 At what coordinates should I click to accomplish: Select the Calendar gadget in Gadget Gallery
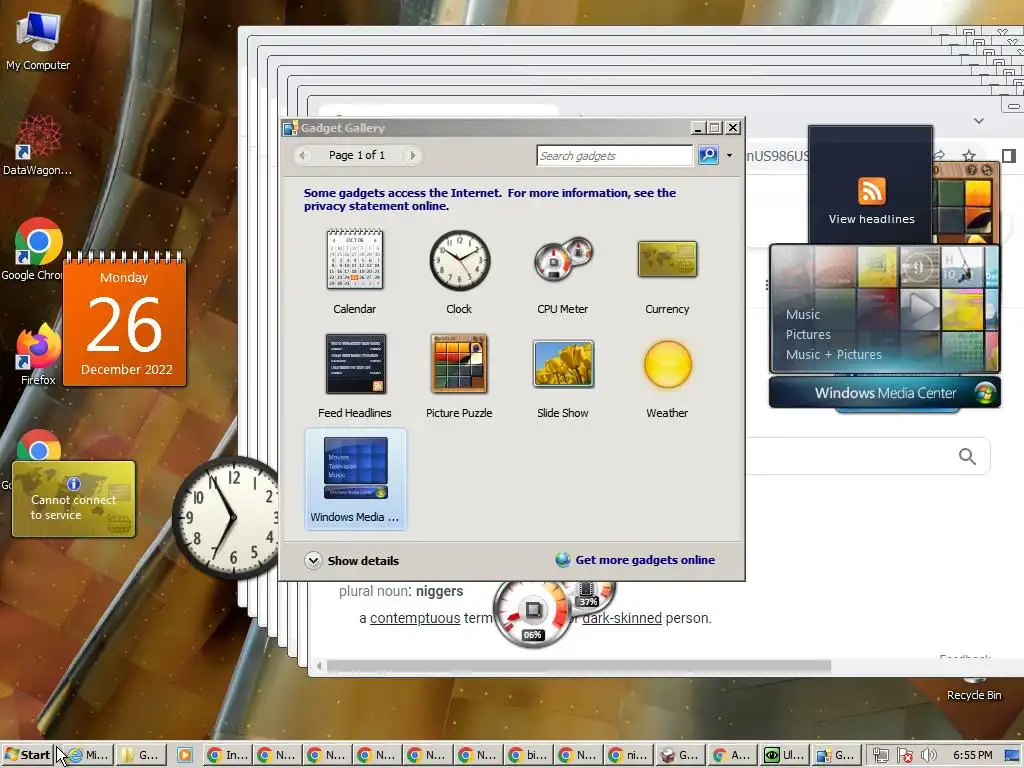tap(355, 272)
